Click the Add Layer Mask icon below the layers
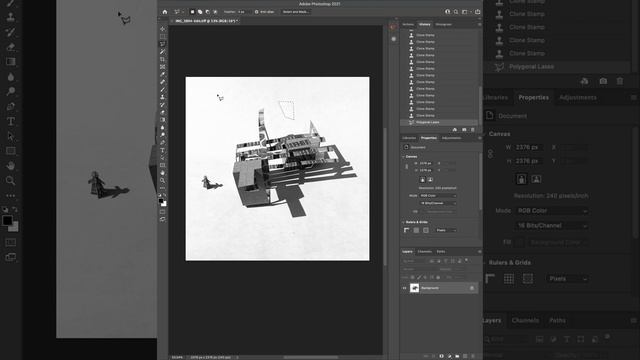 441,356
